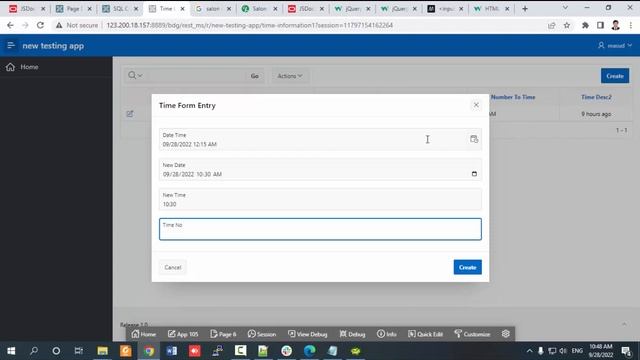
Task: Expand the search column selector magnifier
Action: 135,76
